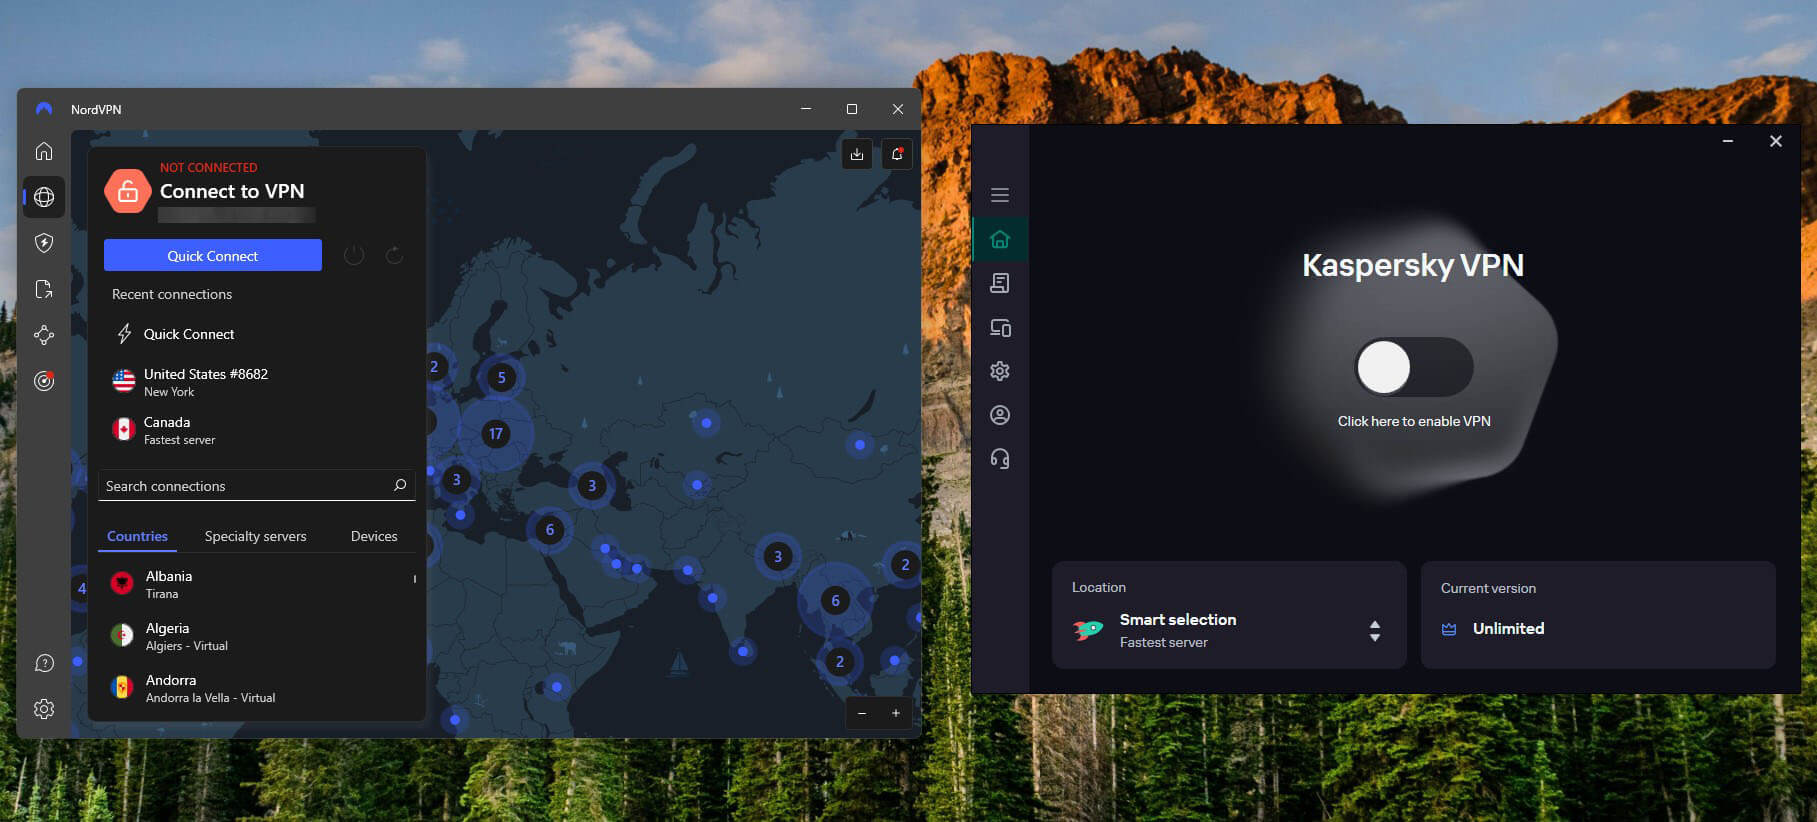1817x822 pixels.
Task: Zoom out the NordVPN map
Action: point(862,713)
